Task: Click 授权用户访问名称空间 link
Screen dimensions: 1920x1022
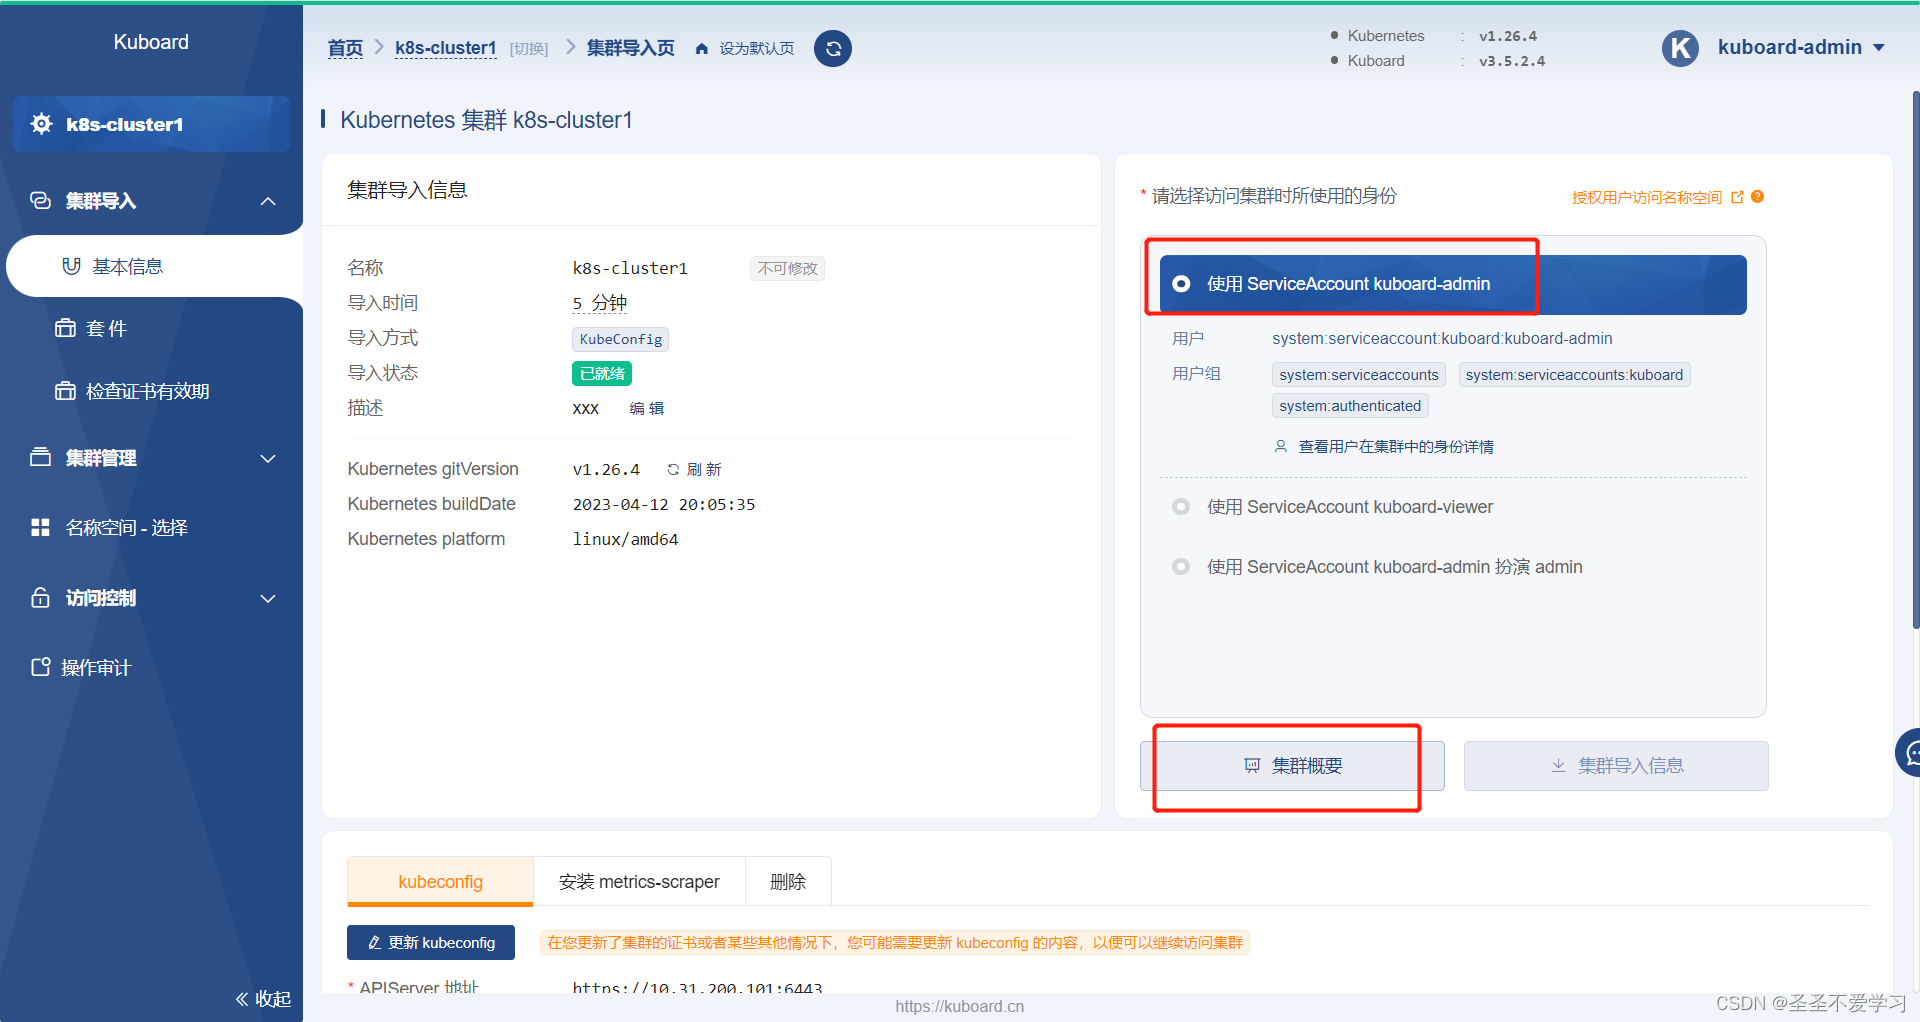Action: click(x=1647, y=197)
